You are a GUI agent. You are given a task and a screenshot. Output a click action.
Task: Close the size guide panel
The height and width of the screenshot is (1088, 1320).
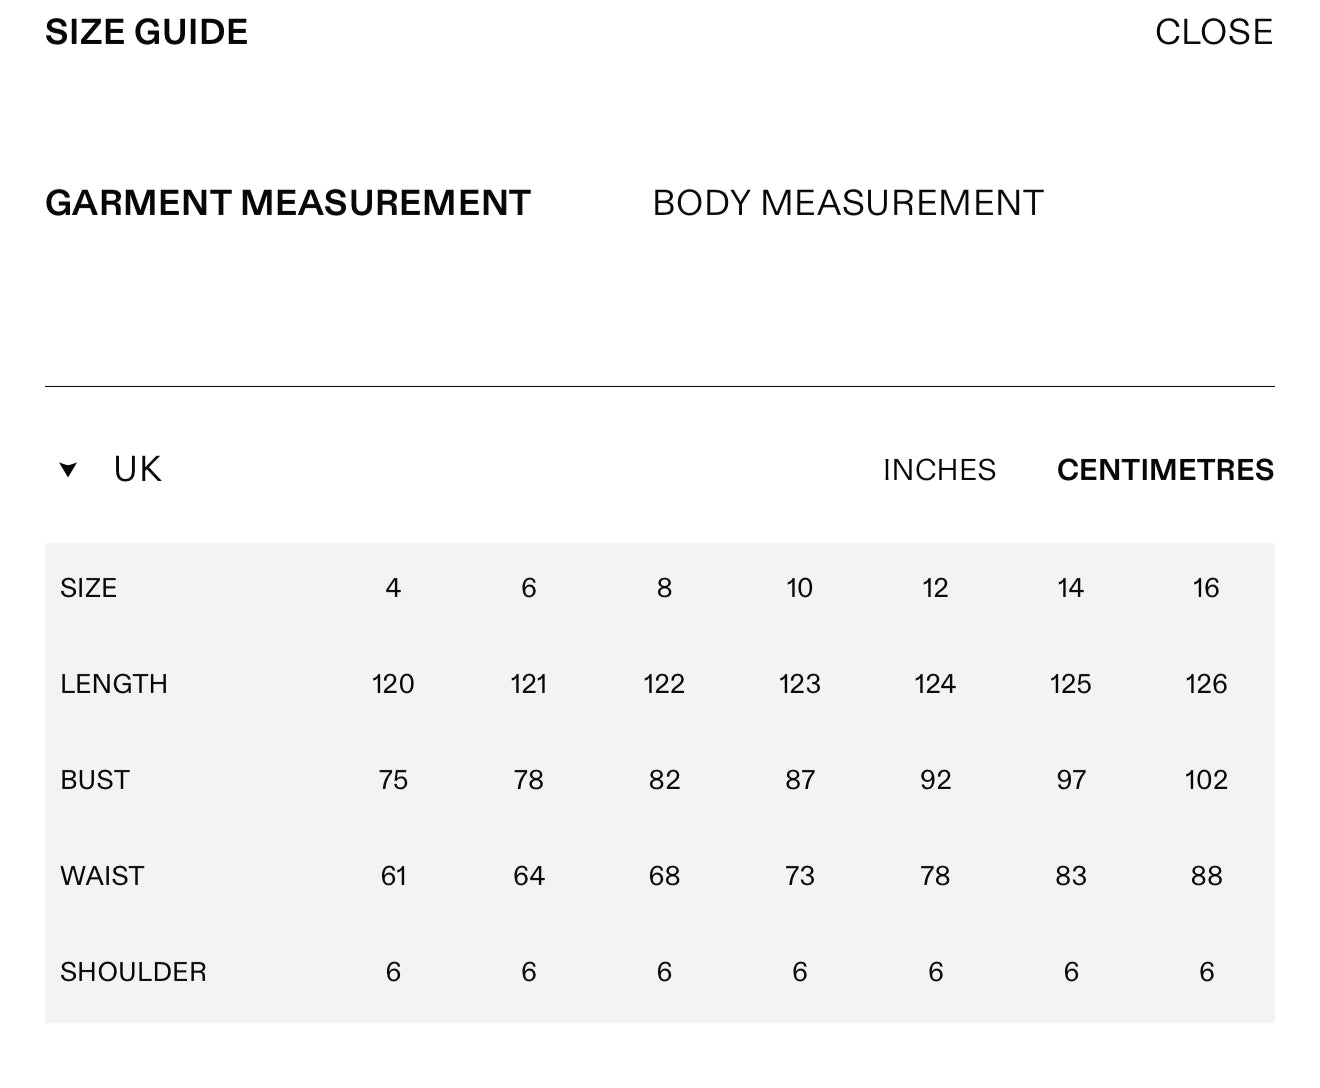click(x=1214, y=32)
